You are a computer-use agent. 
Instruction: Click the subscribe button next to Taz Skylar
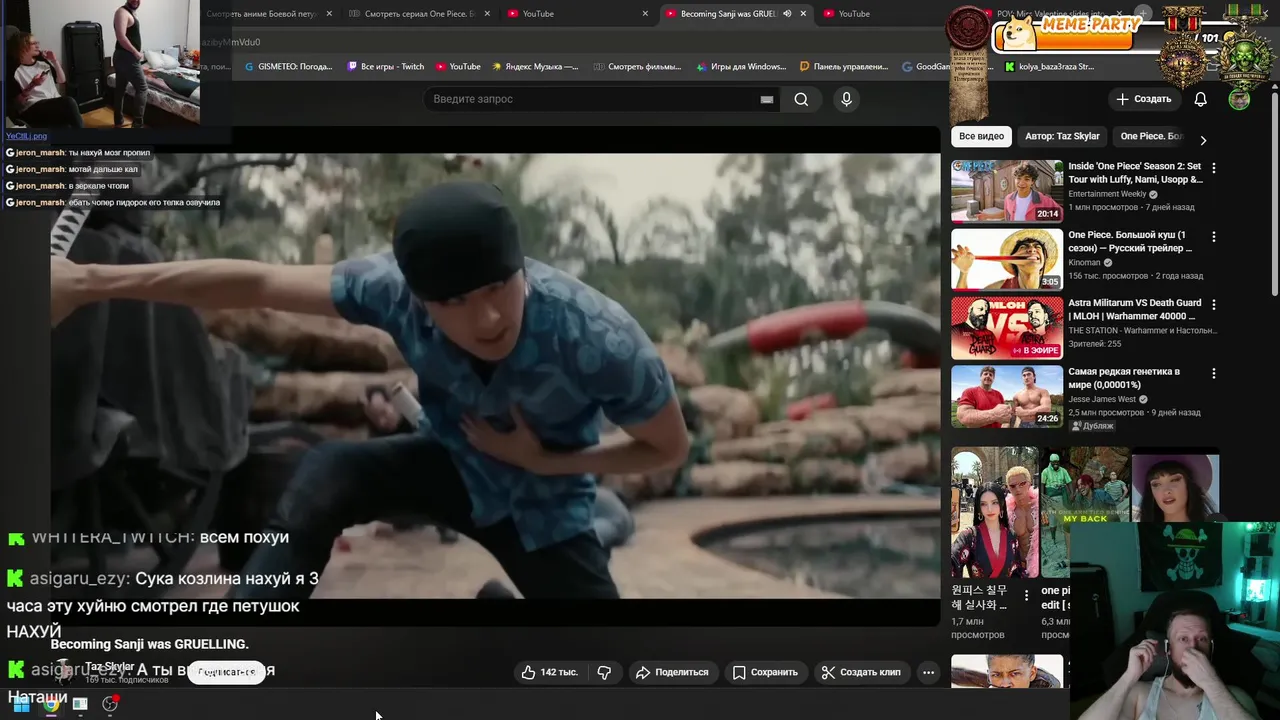point(227,672)
